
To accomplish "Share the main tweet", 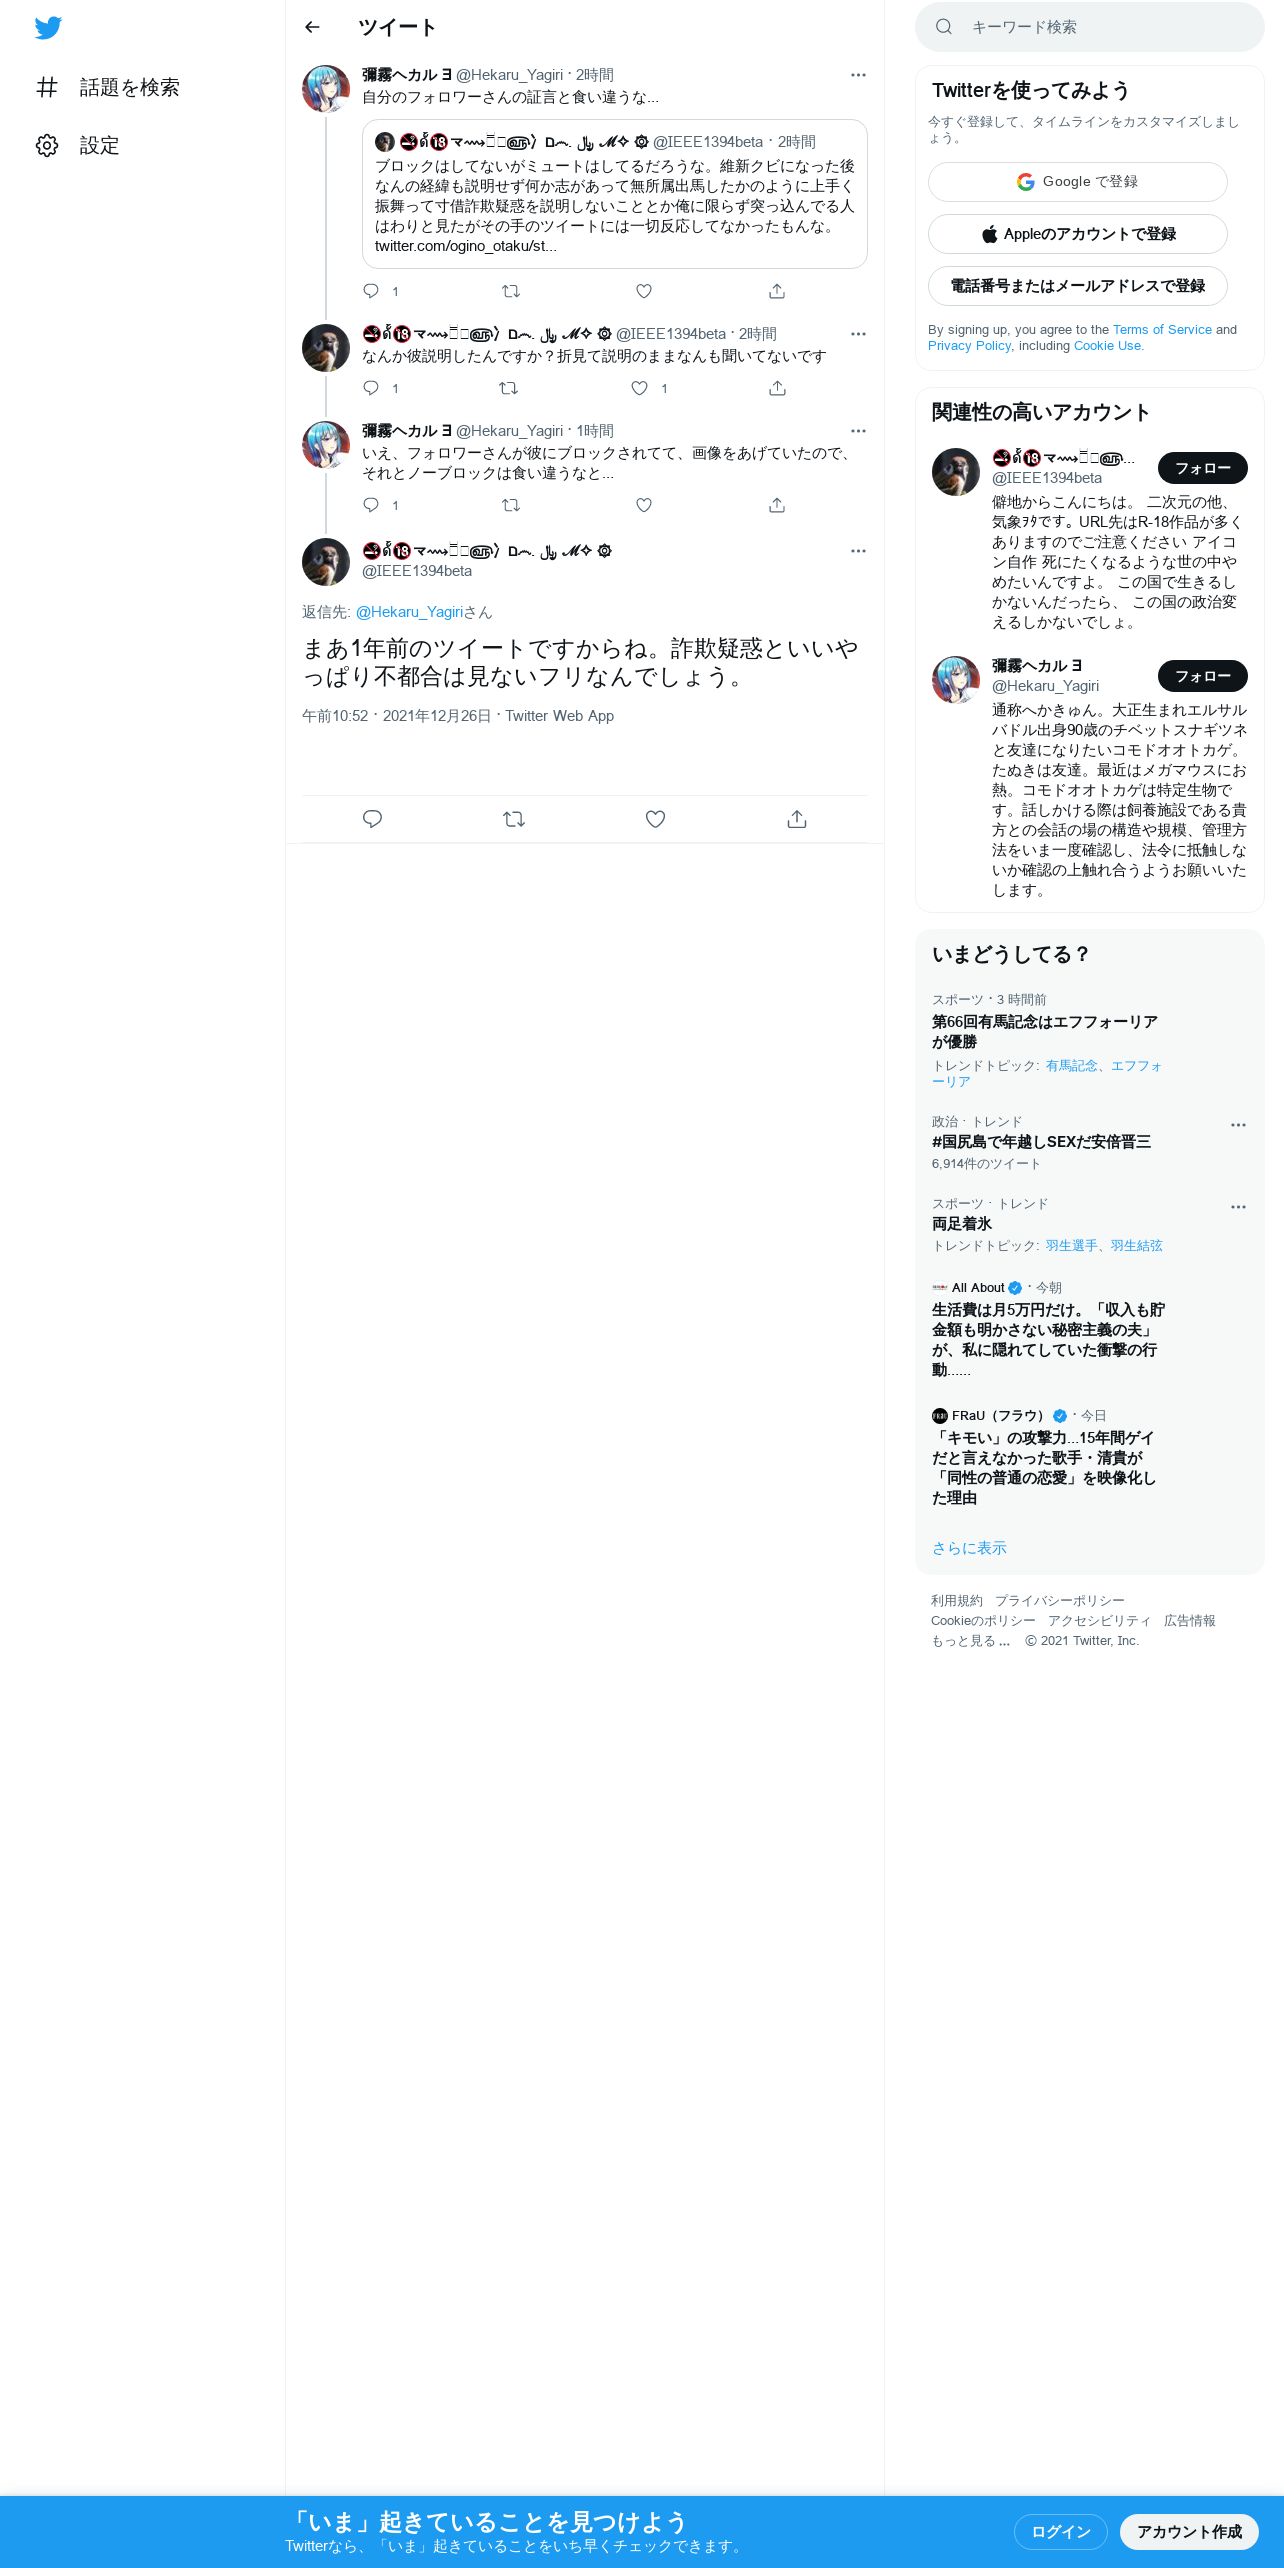I will coord(797,819).
